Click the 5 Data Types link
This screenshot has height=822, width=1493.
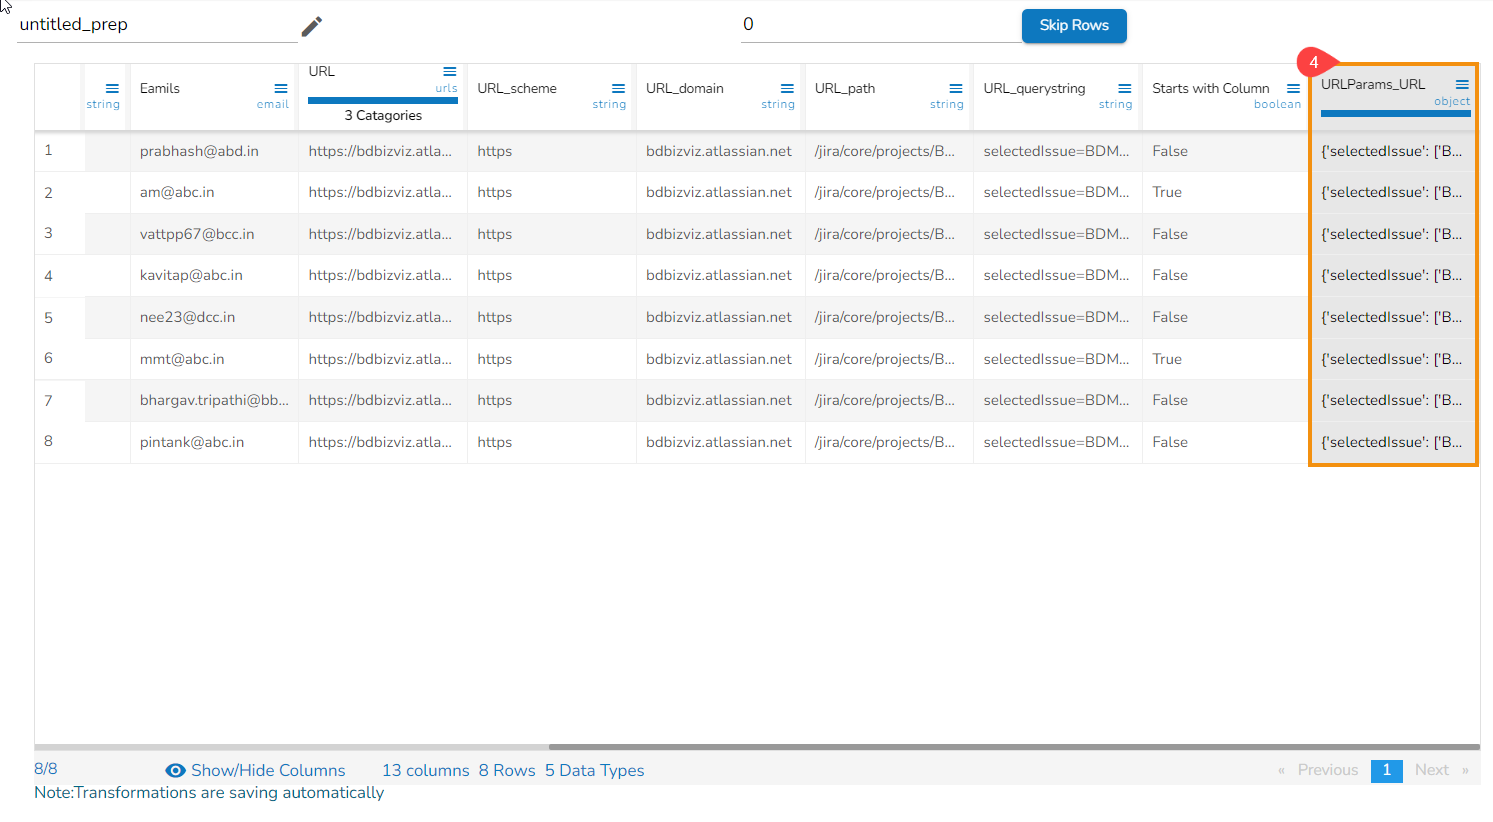click(x=594, y=771)
